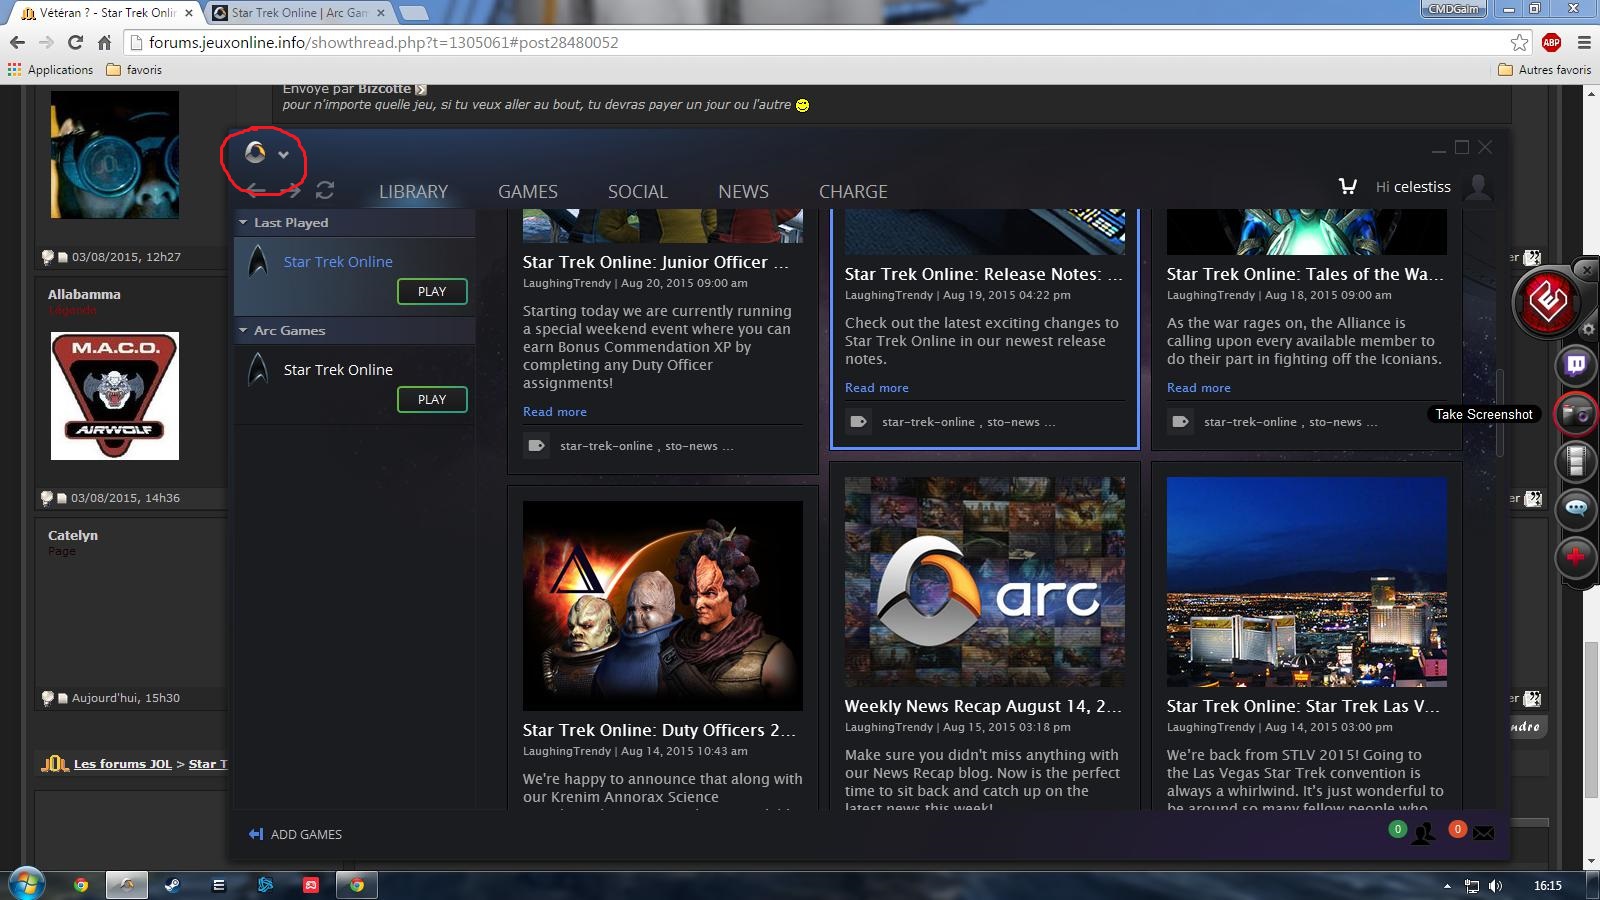Open the Applications bookmarks shortcut
Screen dimensions: 1600x900
click(x=51, y=70)
